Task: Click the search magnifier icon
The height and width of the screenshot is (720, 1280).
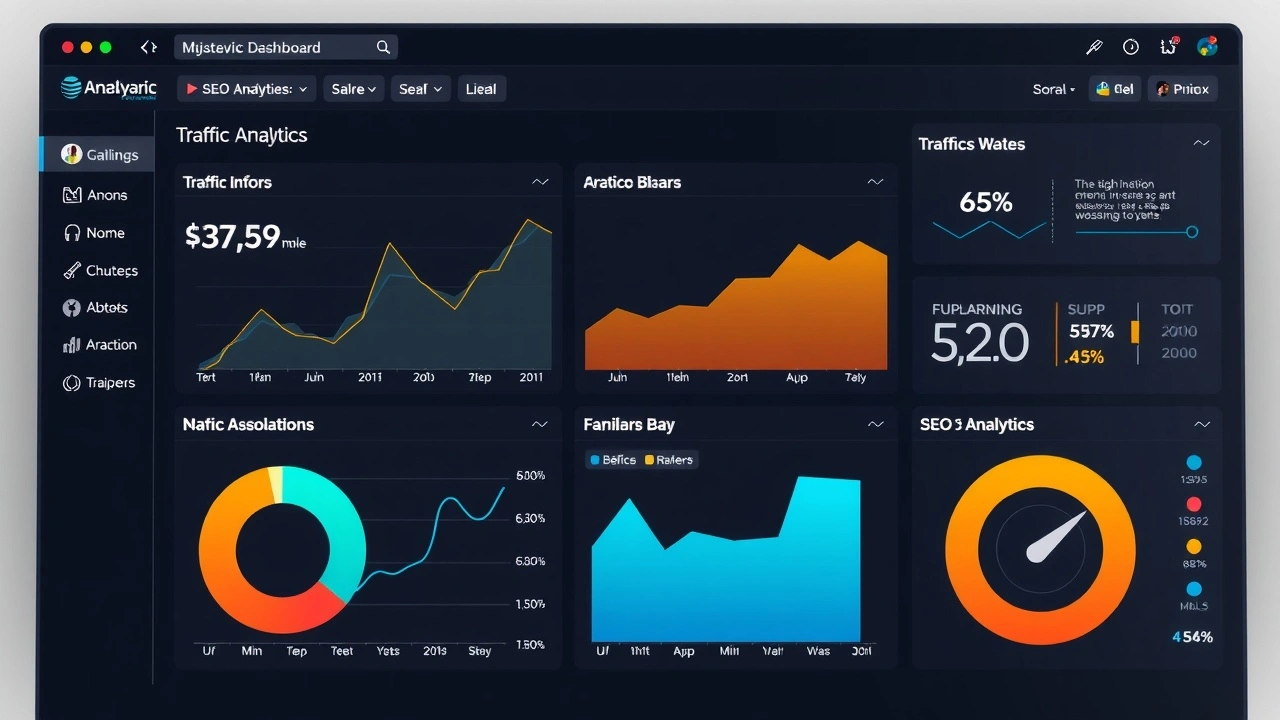Action: point(382,47)
